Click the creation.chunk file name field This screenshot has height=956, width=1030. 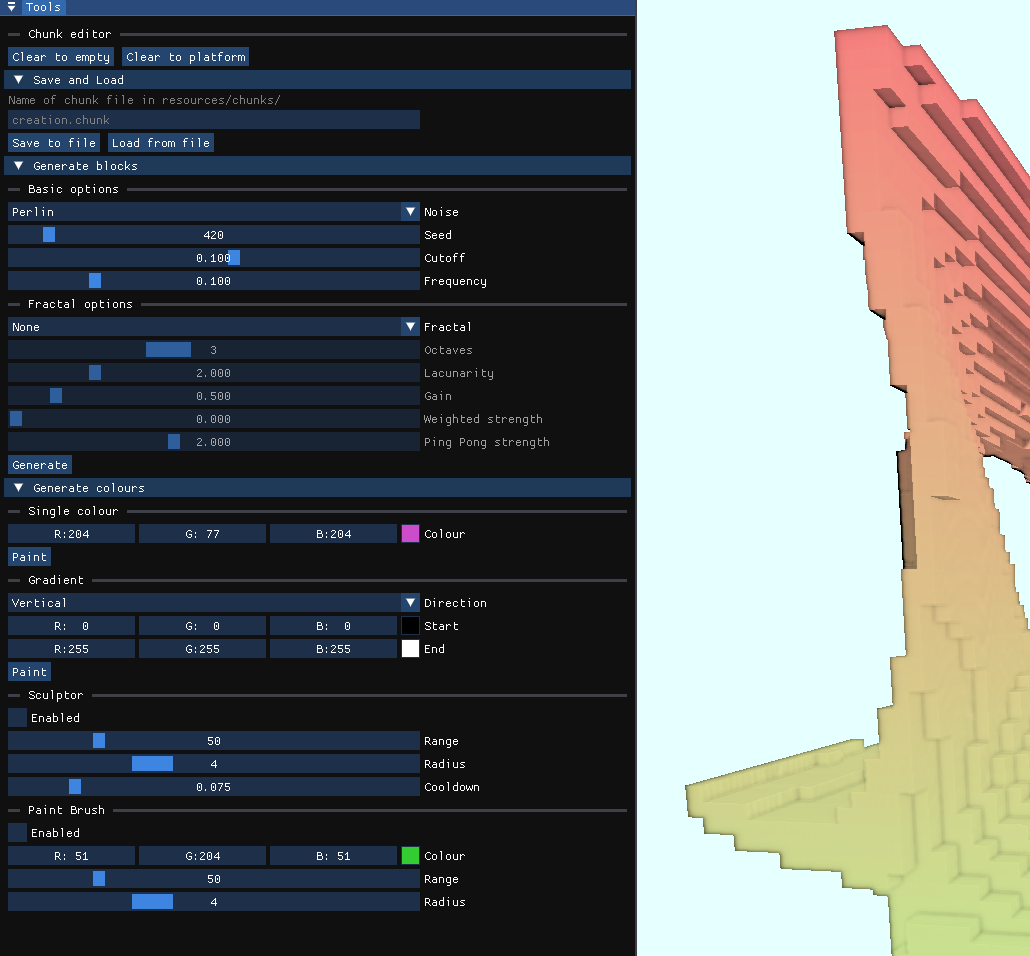point(213,120)
